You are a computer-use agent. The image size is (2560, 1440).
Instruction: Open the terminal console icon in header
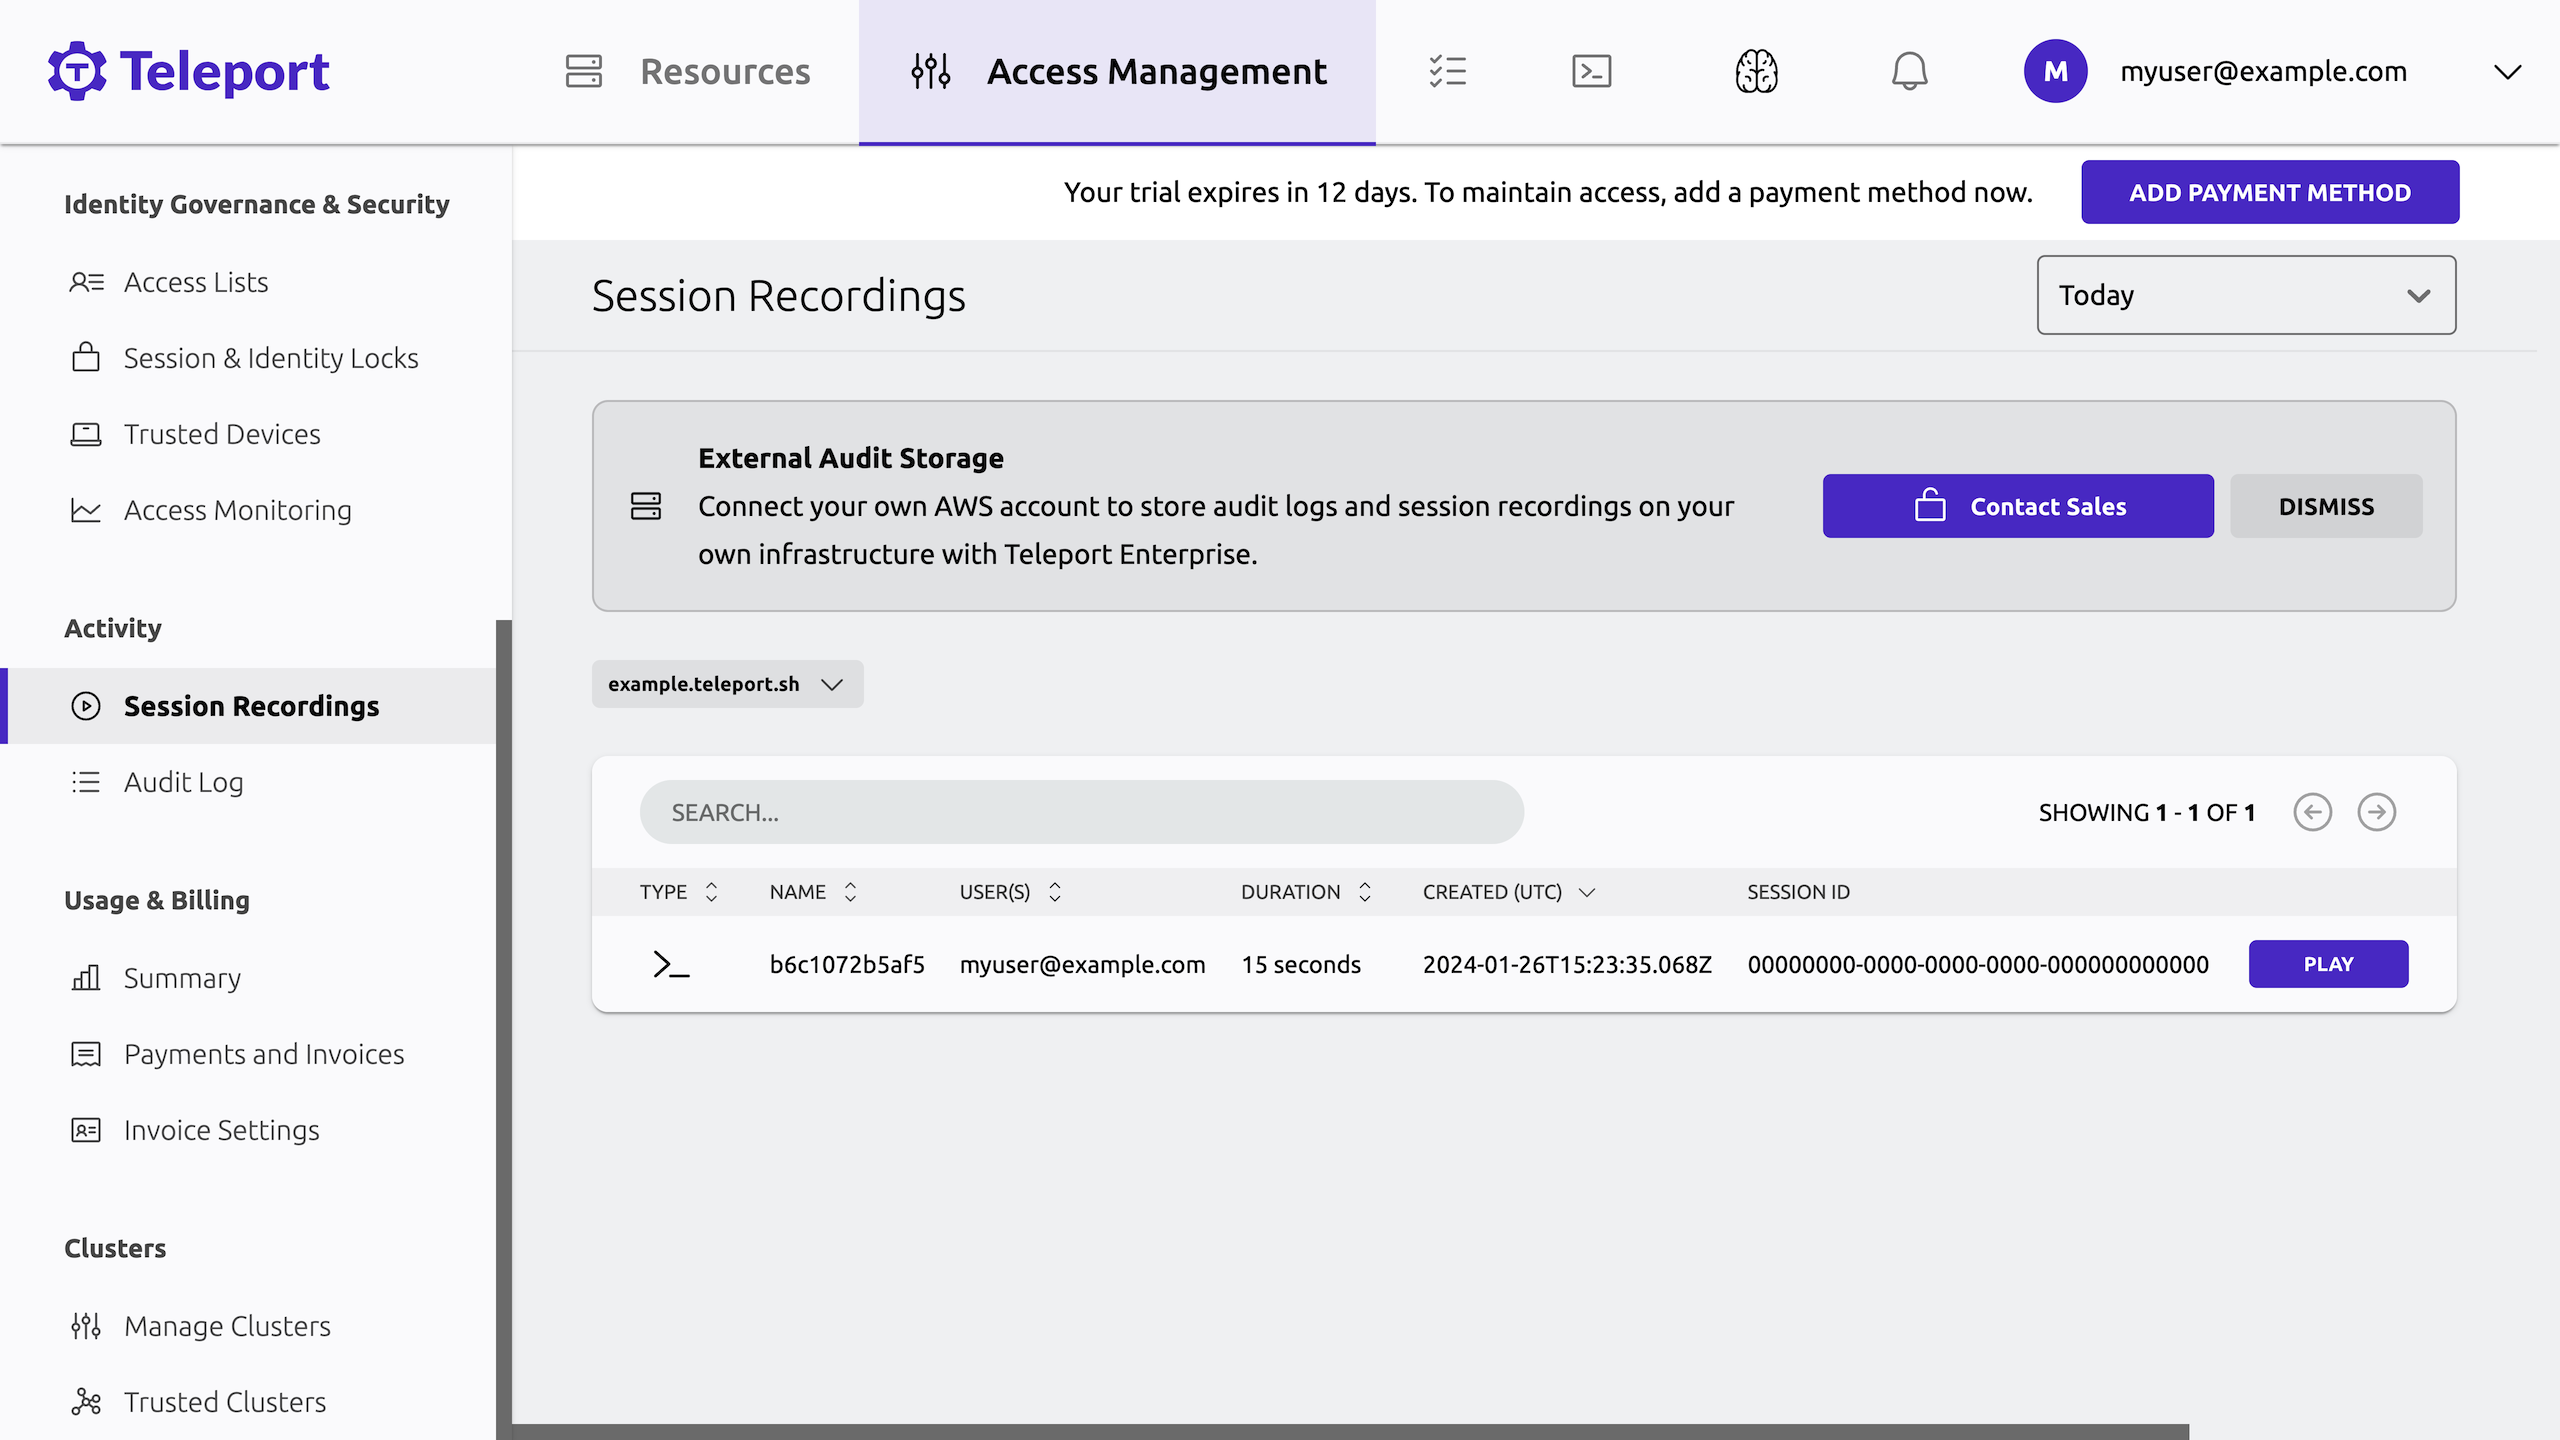click(x=1591, y=72)
